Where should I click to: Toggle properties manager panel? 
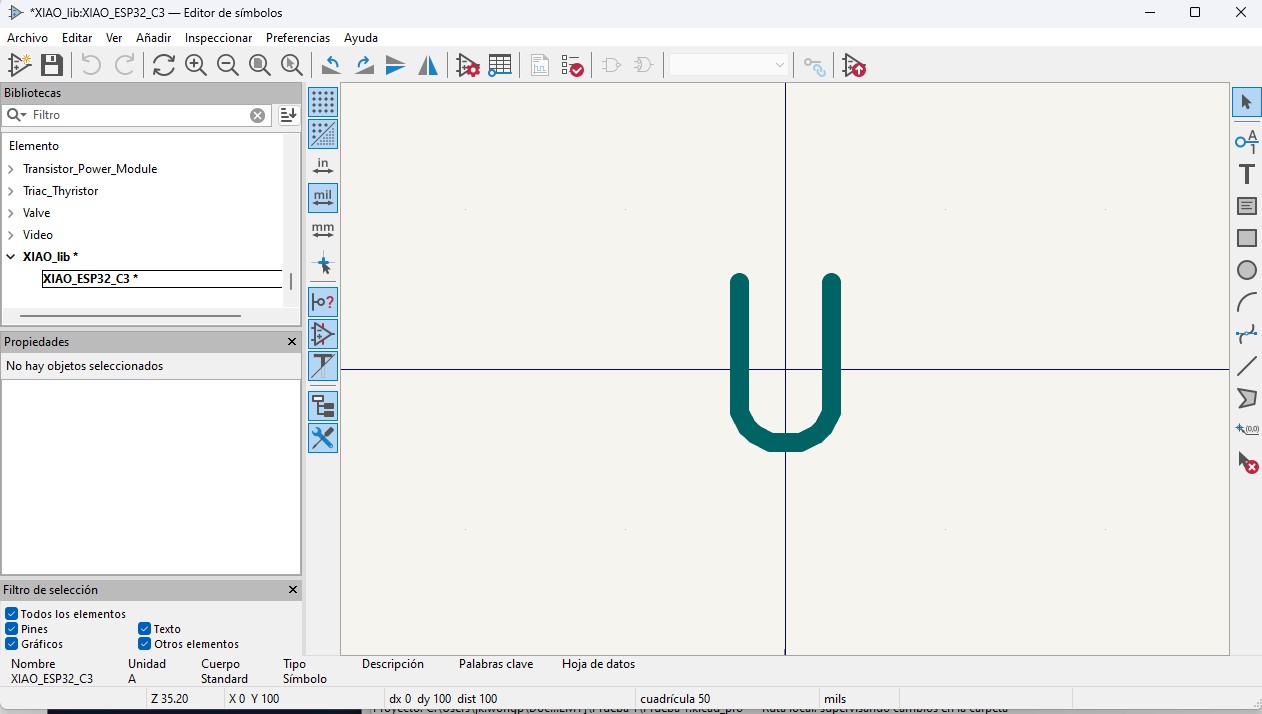(323, 438)
